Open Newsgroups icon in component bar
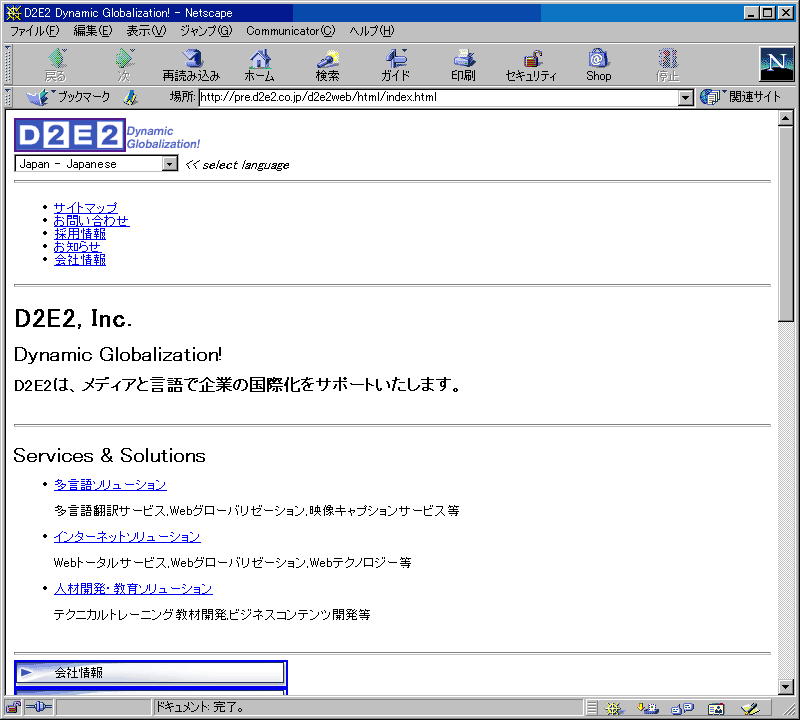The image size is (800, 720). [x=682, y=708]
